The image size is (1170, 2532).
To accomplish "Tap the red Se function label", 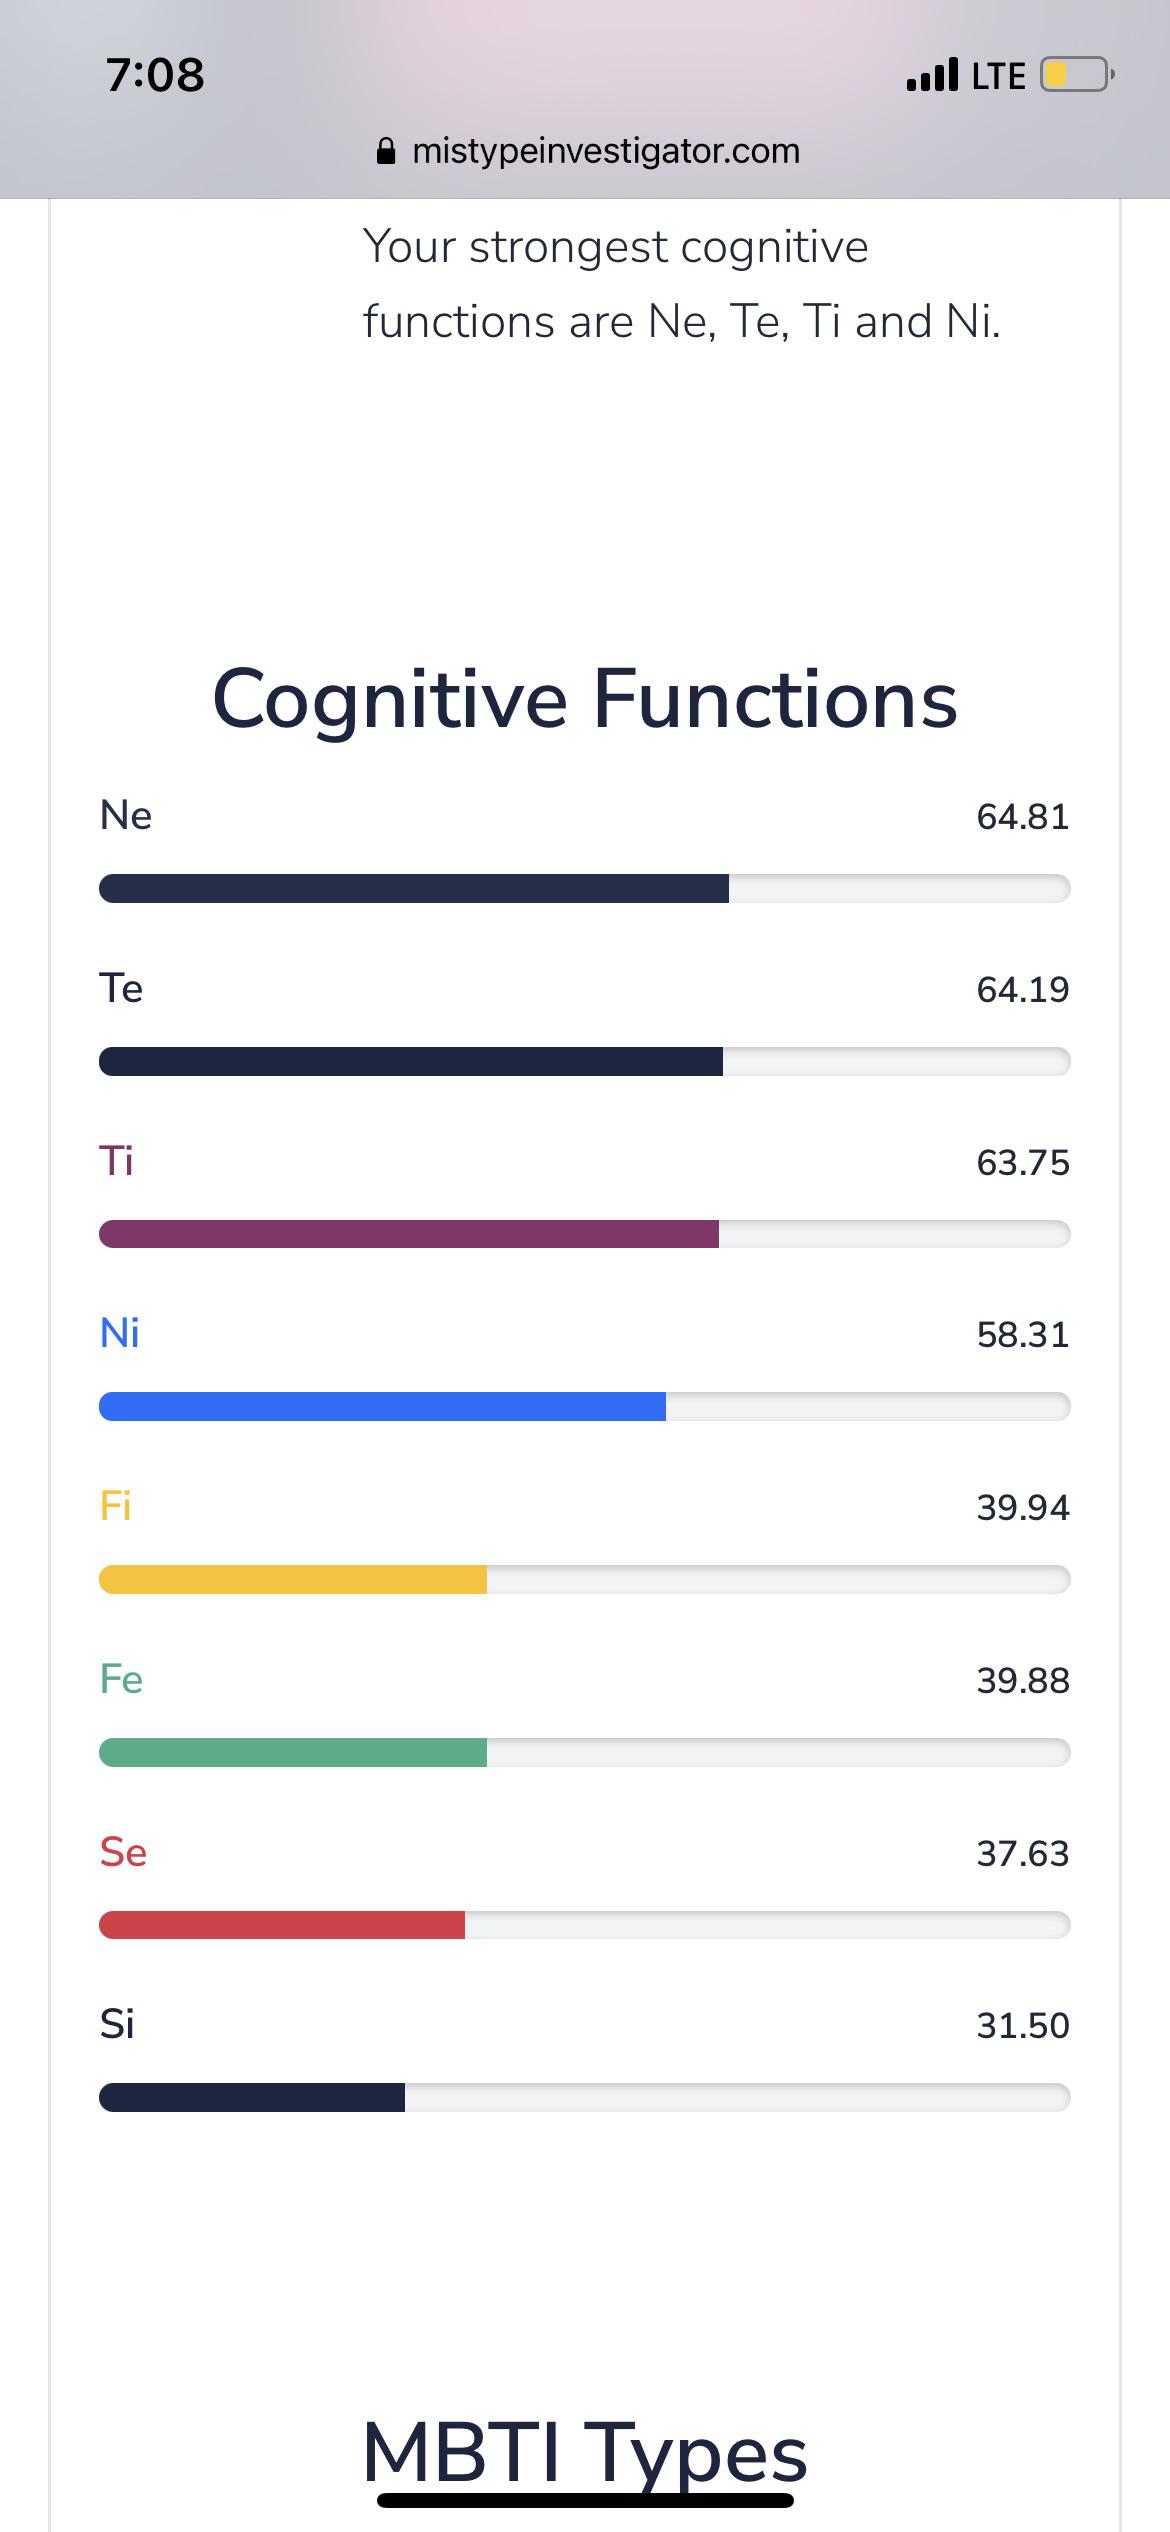I will pyautogui.click(x=123, y=1852).
